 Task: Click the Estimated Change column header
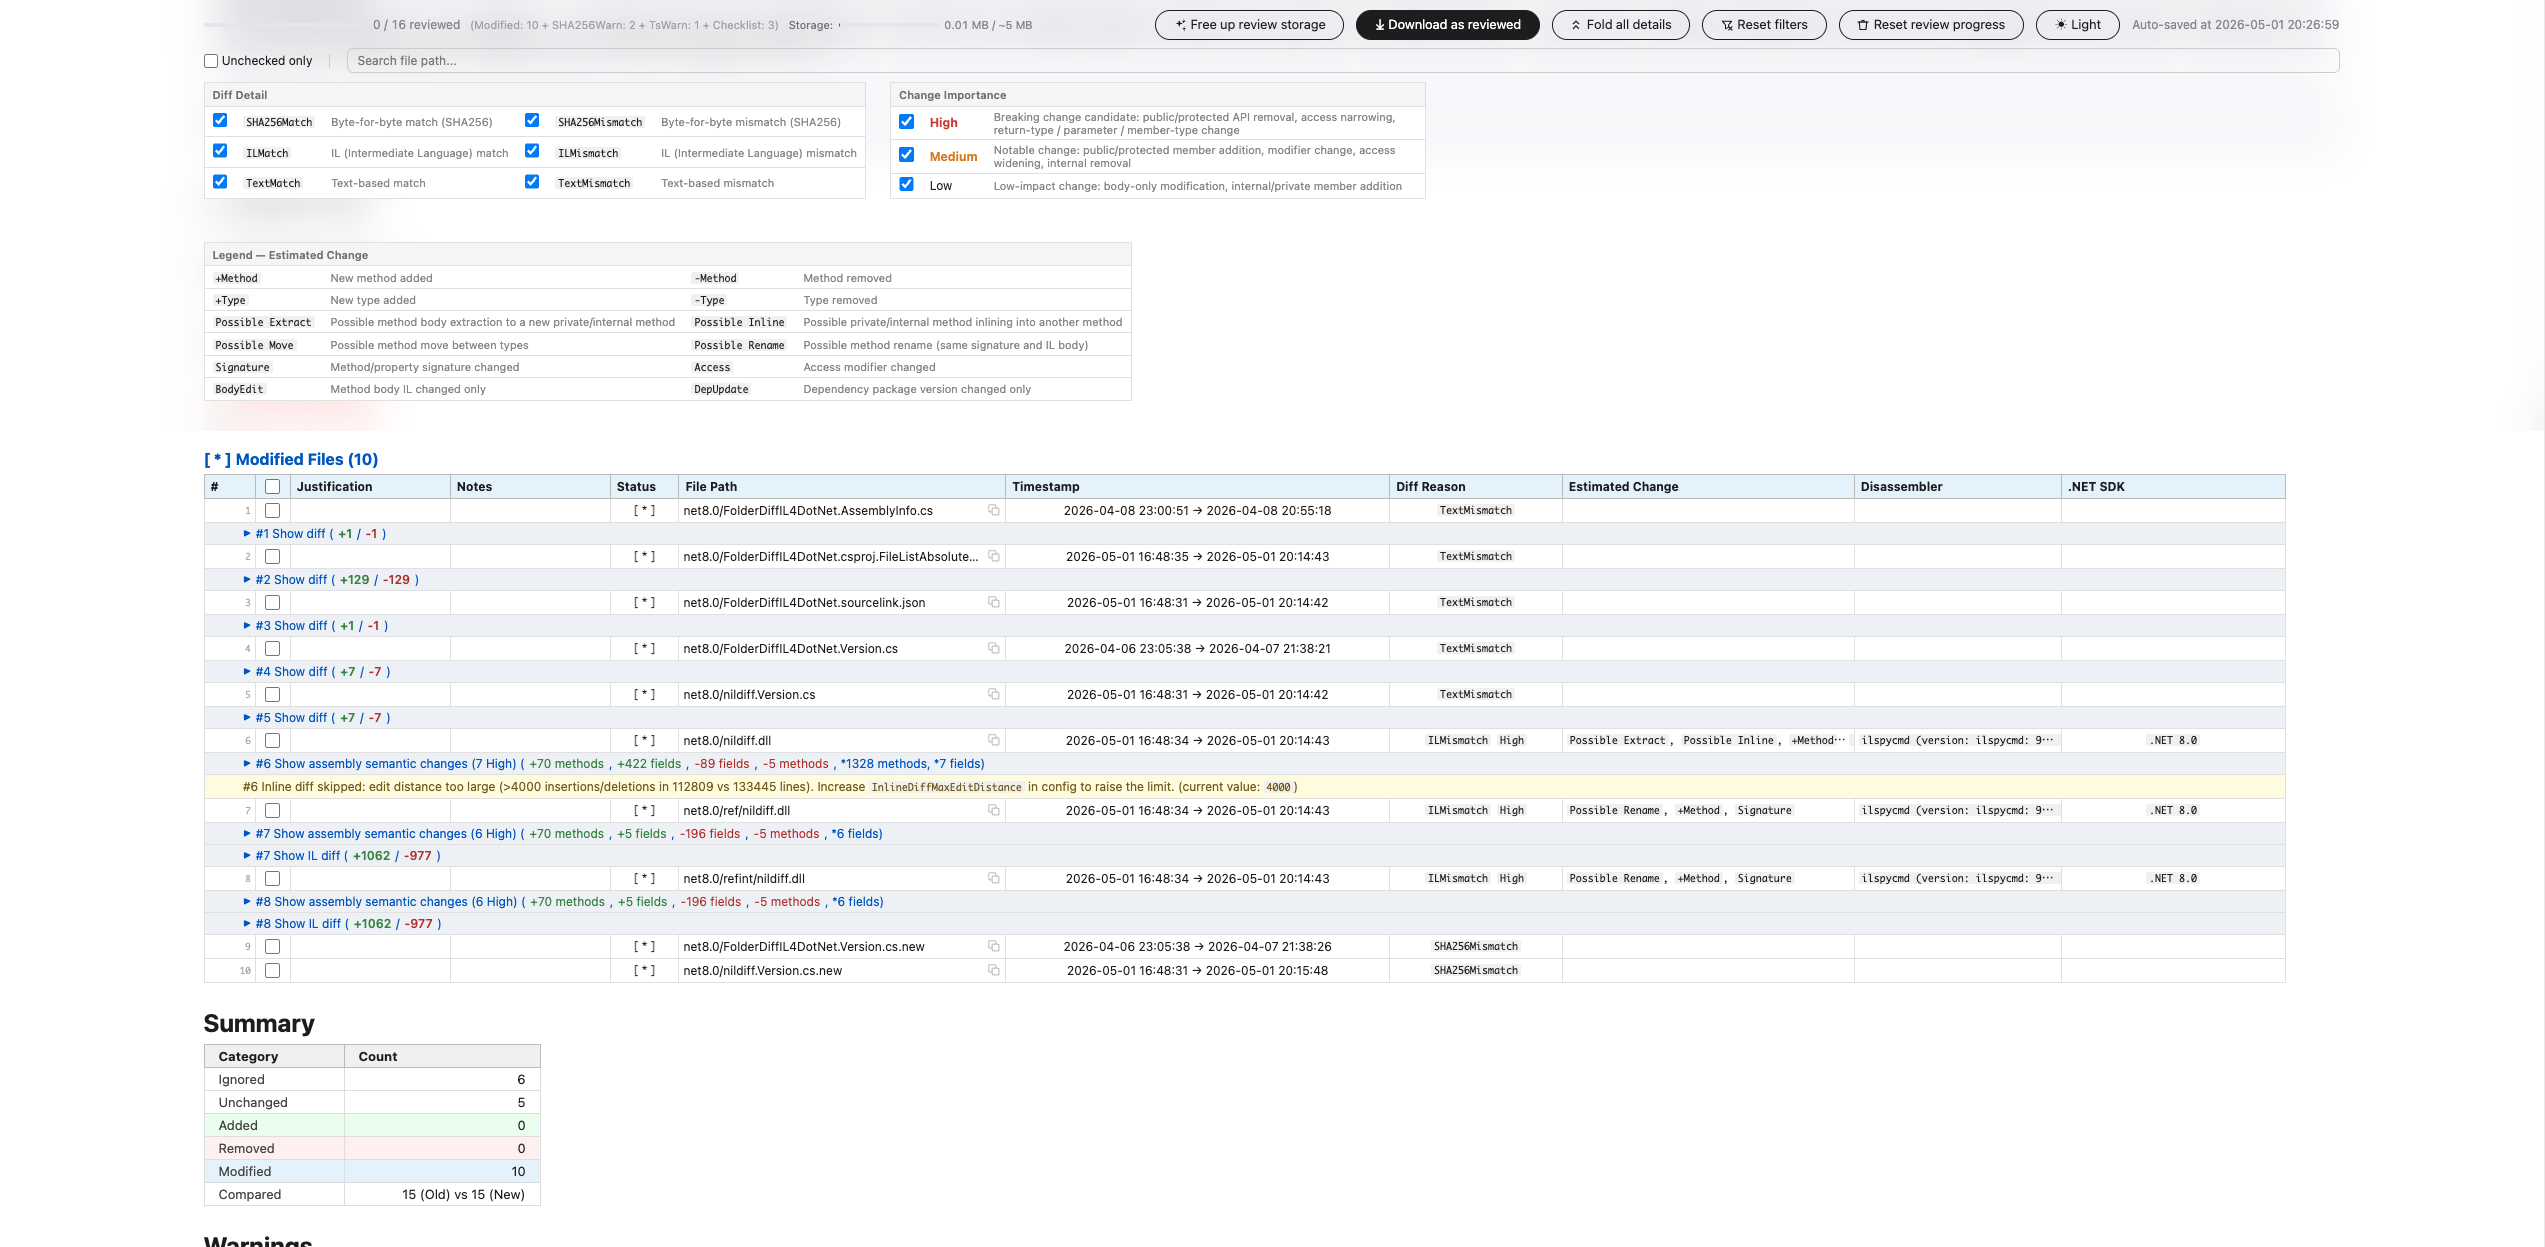coord(1707,487)
